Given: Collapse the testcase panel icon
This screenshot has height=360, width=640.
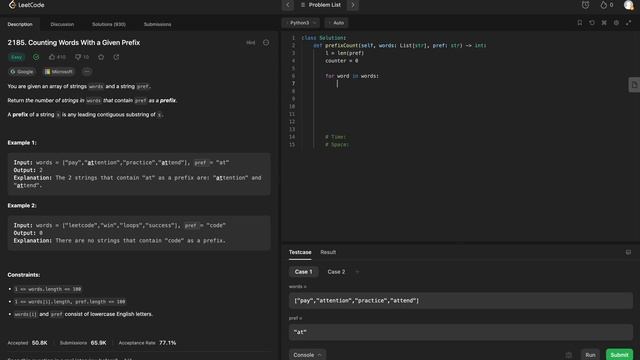Looking at the screenshot, I should pyautogui.click(x=628, y=252).
